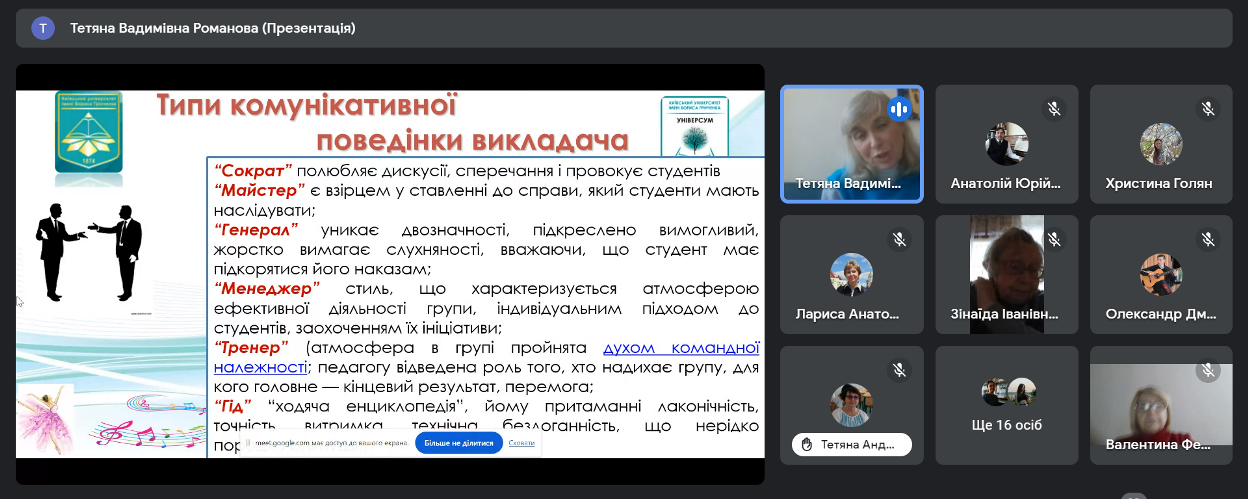Click name label Анатолій Юрій
This screenshot has height=499, width=1248.
pyautogui.click(x=1006, y=183)
